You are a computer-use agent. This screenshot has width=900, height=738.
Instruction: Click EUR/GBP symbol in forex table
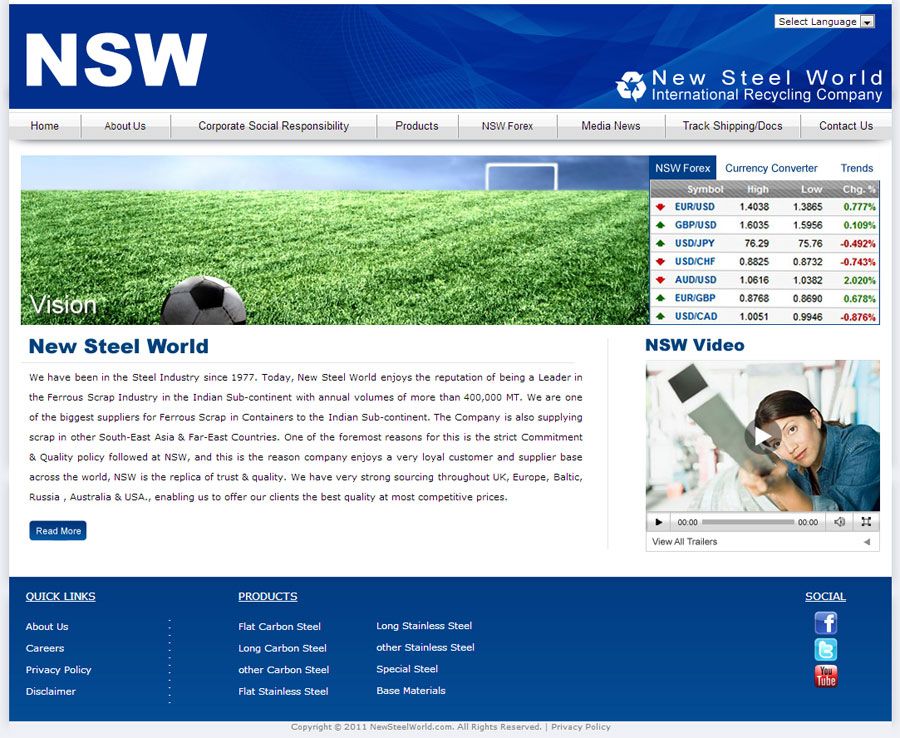coord(695,298)
